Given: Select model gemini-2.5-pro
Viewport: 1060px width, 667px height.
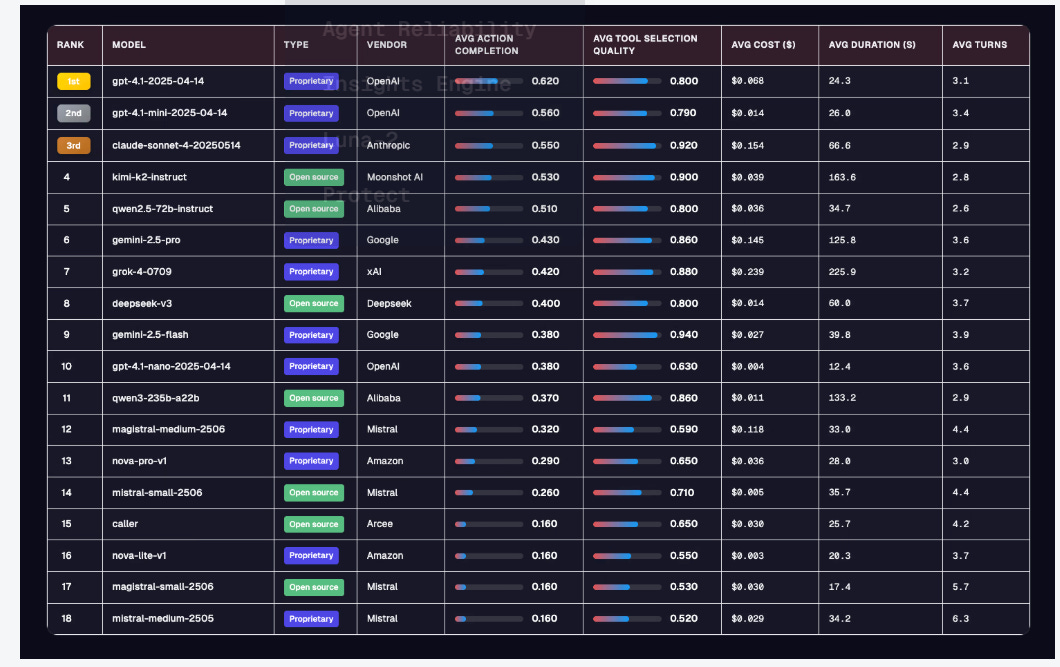Looking at the screenshot, I should pyautogui.click(x=146, y=240).
